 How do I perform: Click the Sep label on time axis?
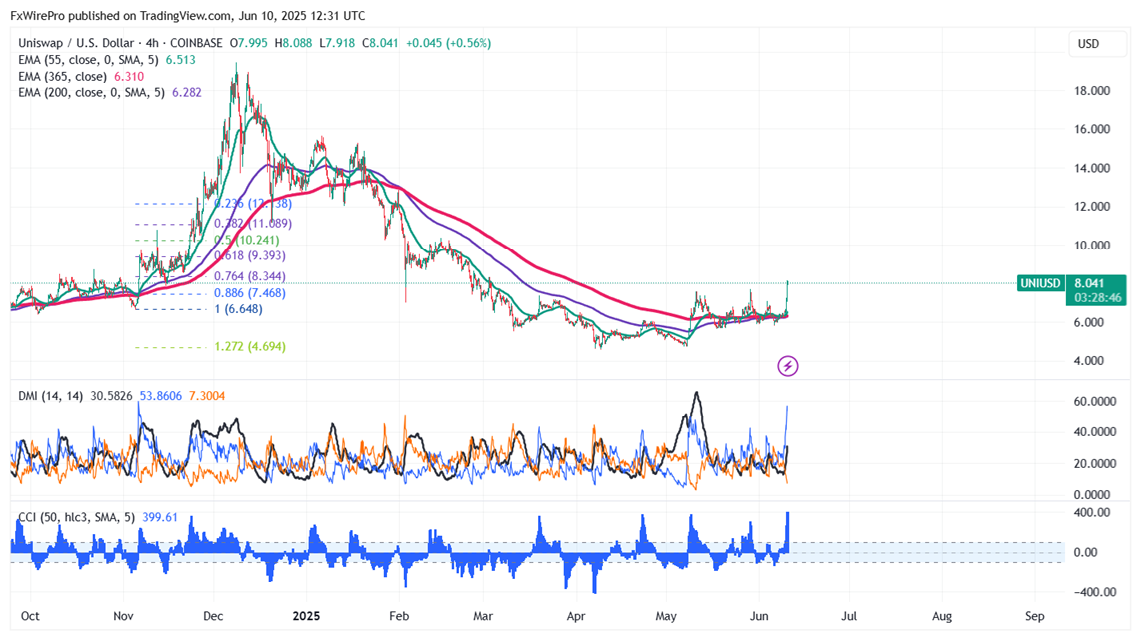click(x=1035, y=616)
